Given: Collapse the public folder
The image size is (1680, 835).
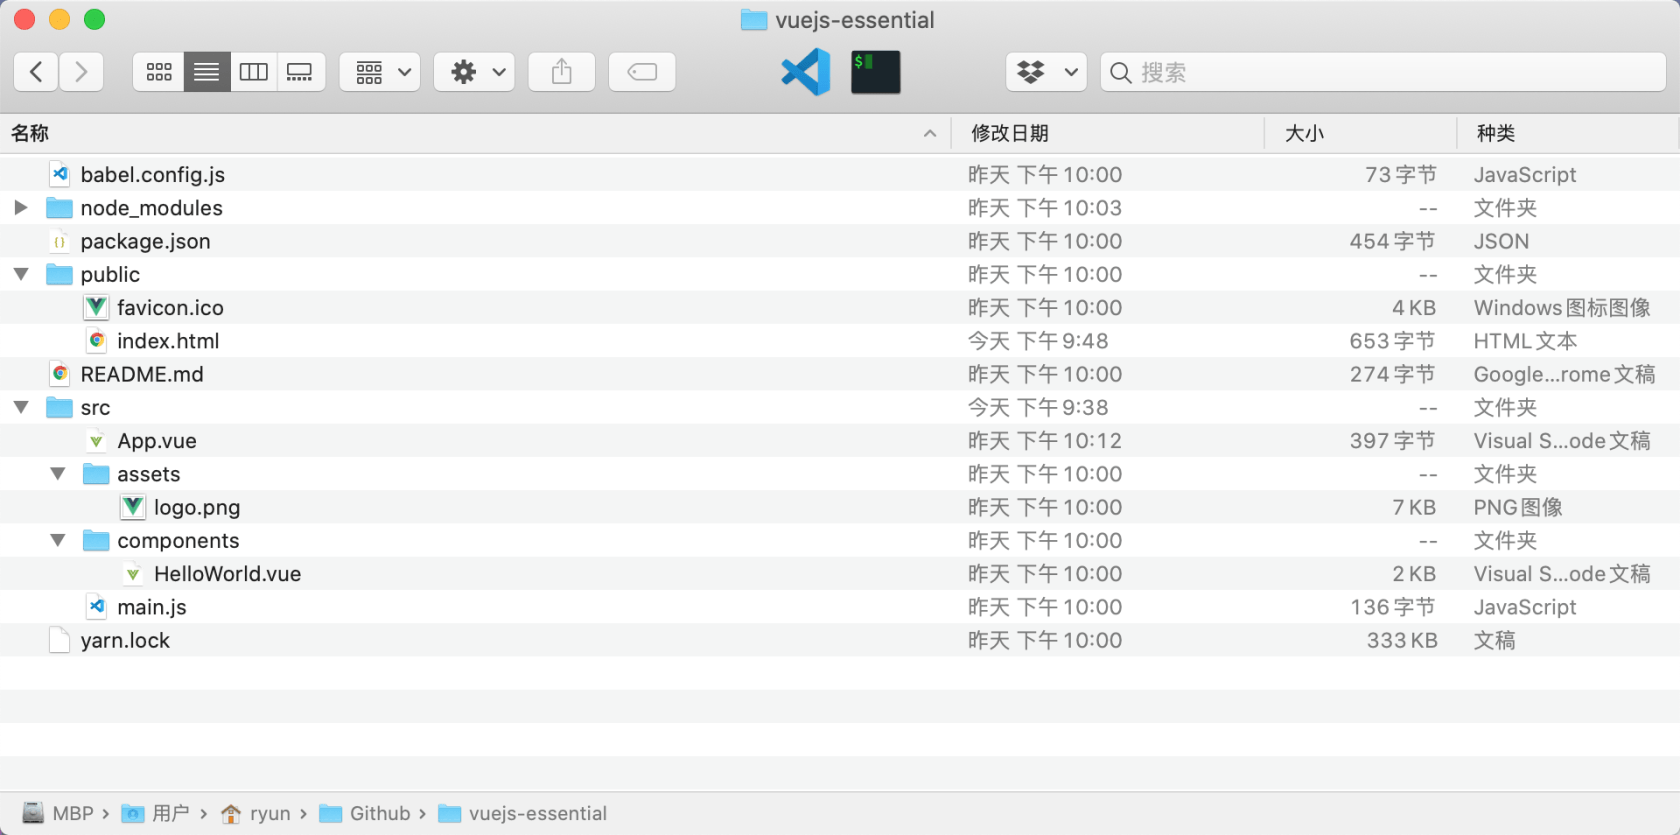Looking at the screenshot, I should [21, 274].
